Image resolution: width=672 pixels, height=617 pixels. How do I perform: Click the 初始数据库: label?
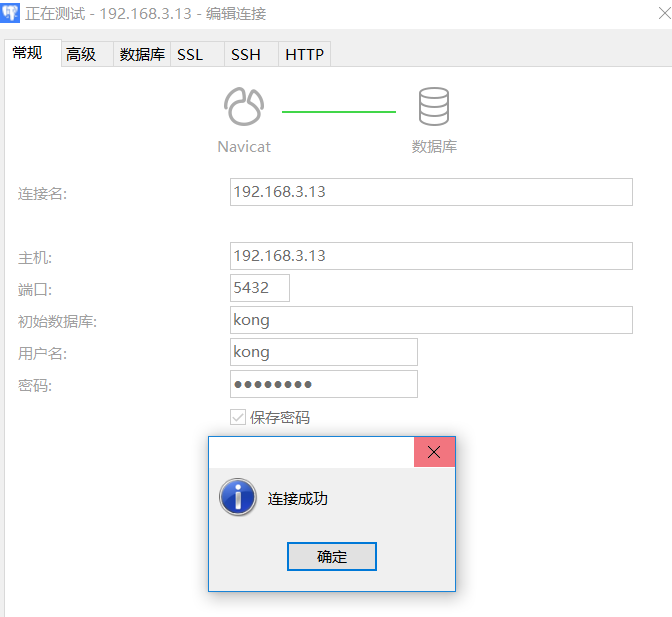coord(57,322)
